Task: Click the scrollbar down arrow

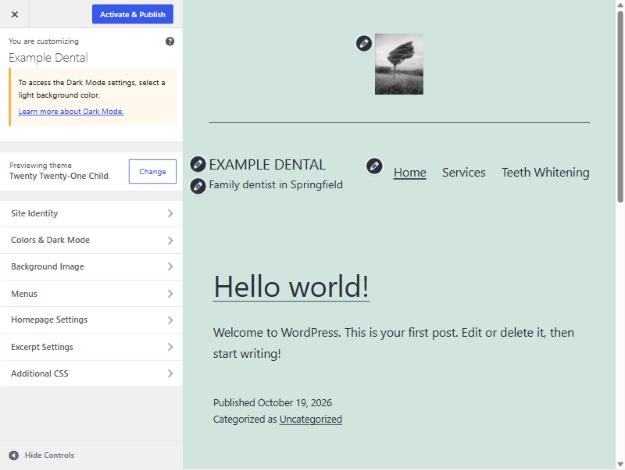Action: point(620,464)
